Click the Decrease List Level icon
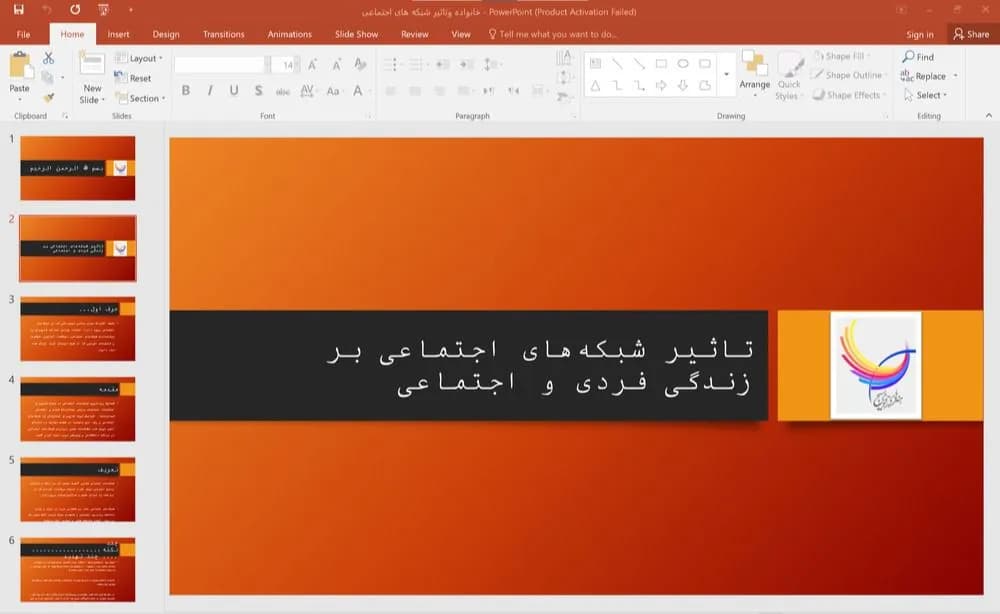1000x614 pixels. [x=443, y=64]
